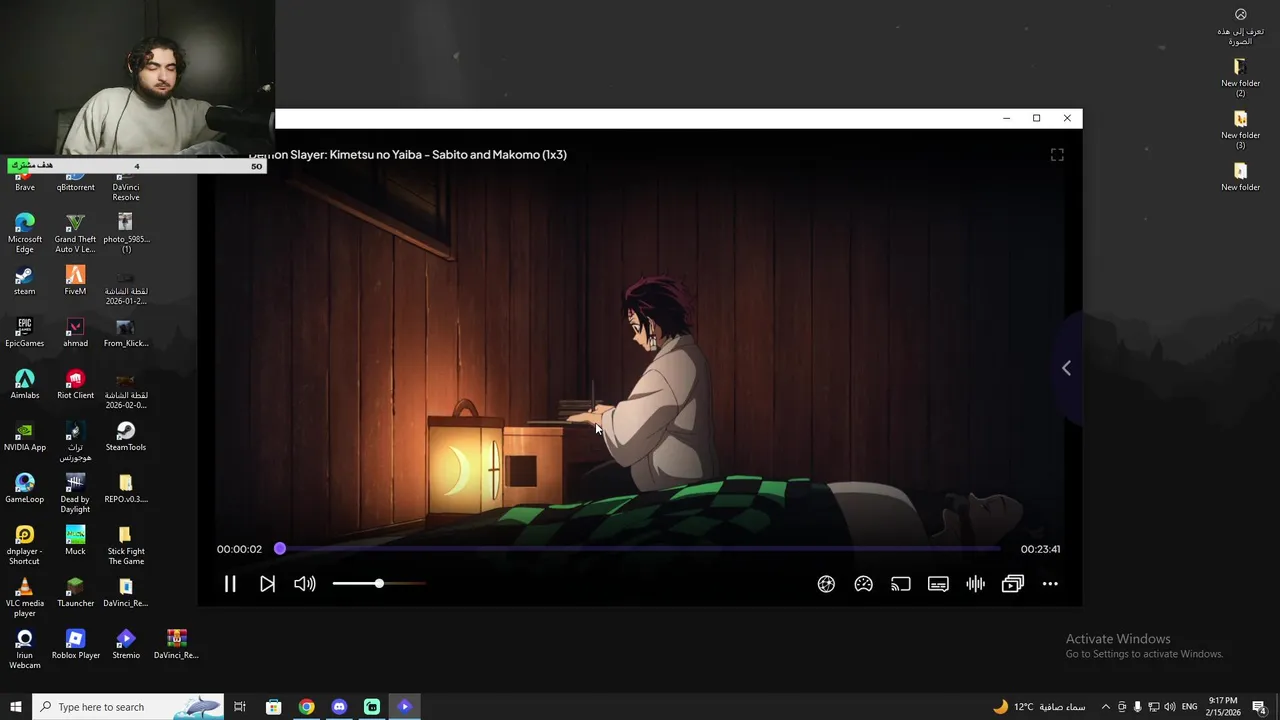The image size is (1280, 720).
Task: Adjust the volume slider handle
Action: (x=379, y=583)
